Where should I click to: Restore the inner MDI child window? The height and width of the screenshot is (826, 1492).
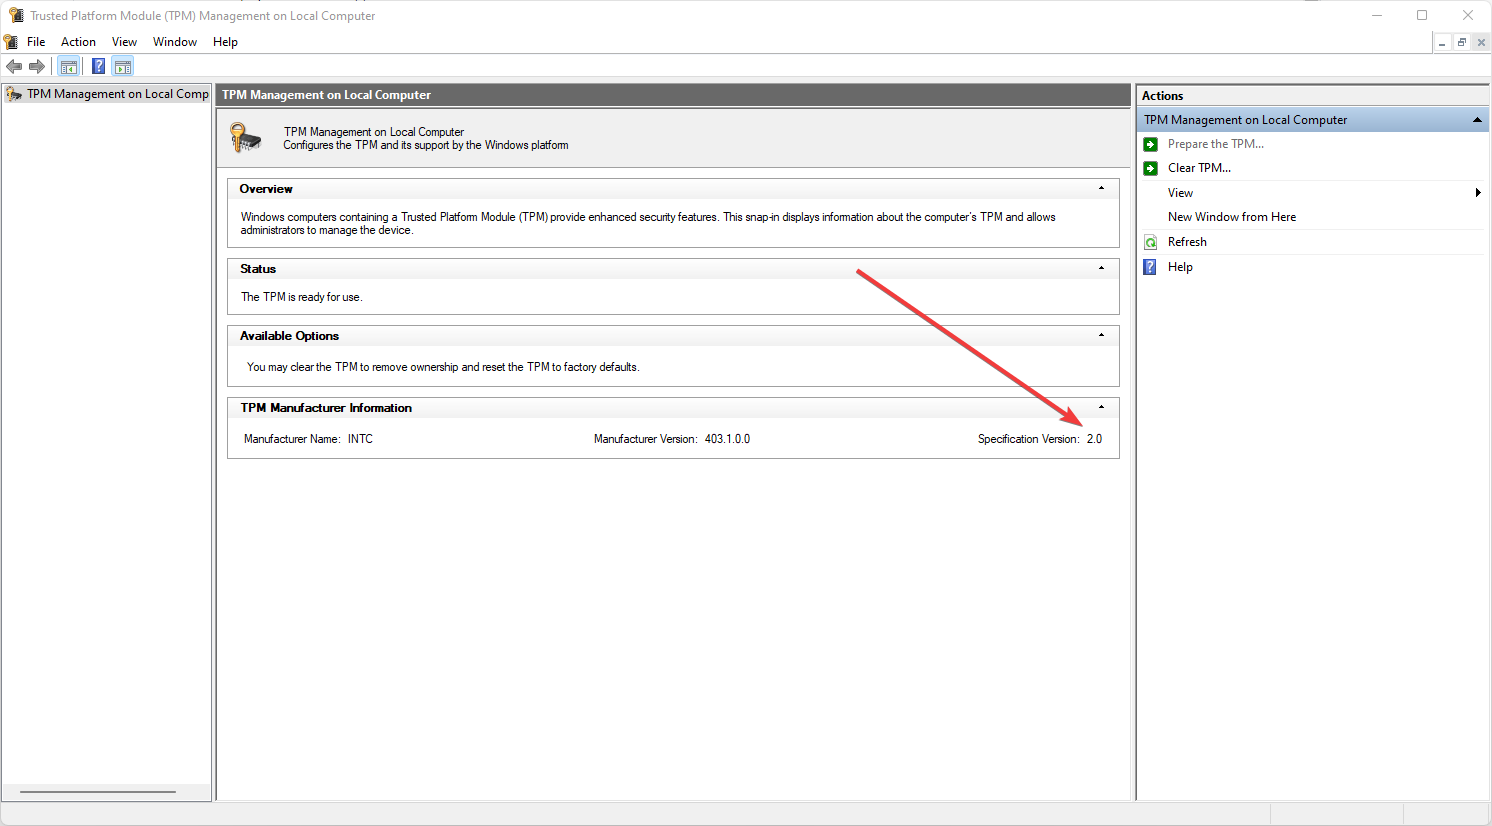pyautogui.click(x=1461, y=42)
